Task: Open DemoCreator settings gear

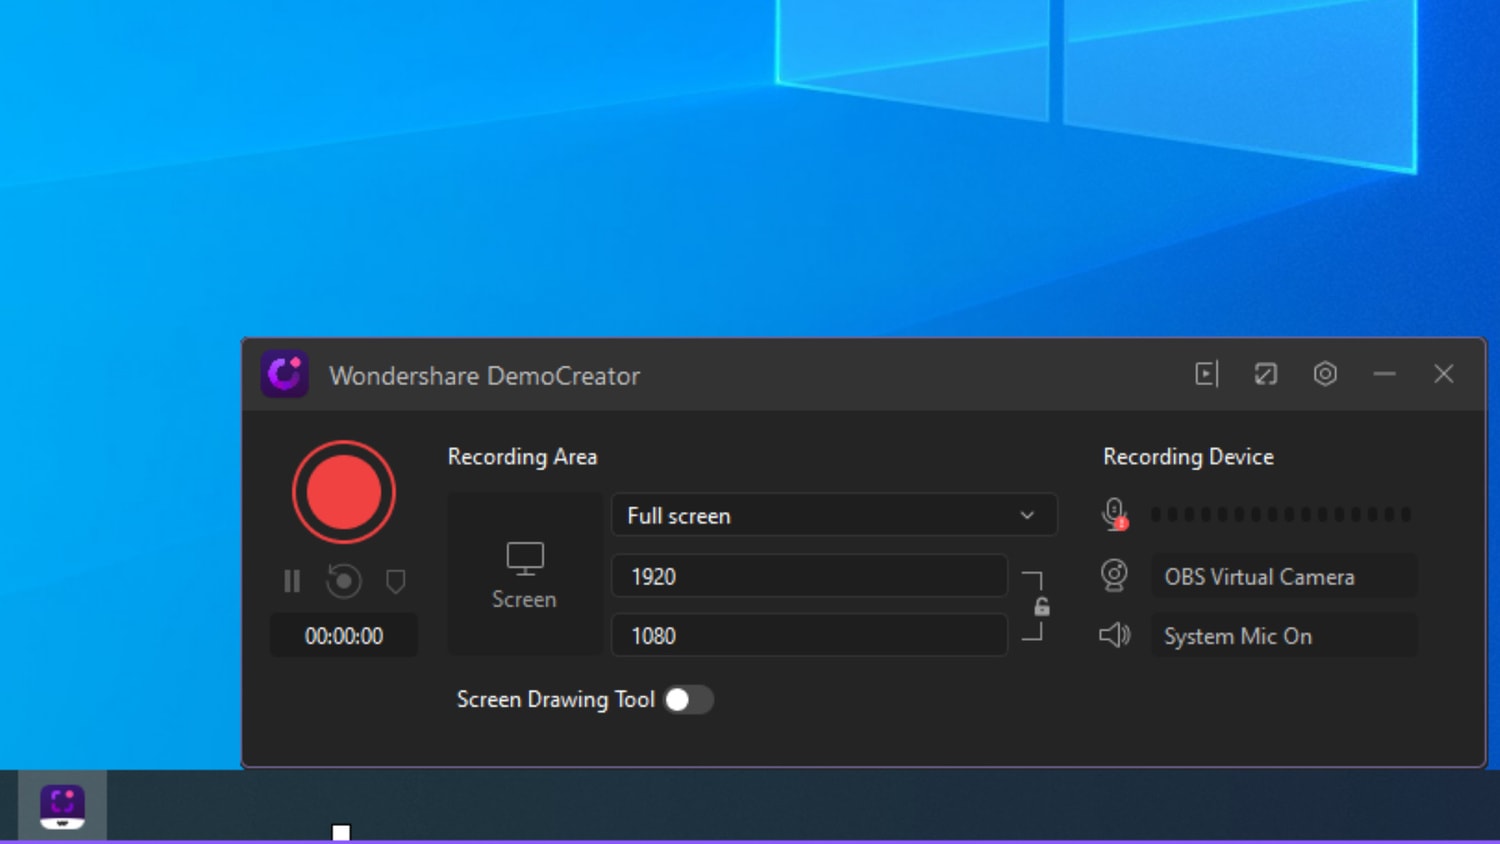Action: (1325, 374)
